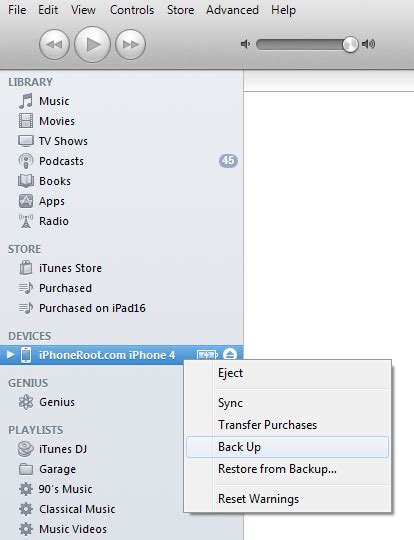Select Back Up in the context menu
Screen dimensions: 414x540
pyautogui.click(x=287, y=447)
